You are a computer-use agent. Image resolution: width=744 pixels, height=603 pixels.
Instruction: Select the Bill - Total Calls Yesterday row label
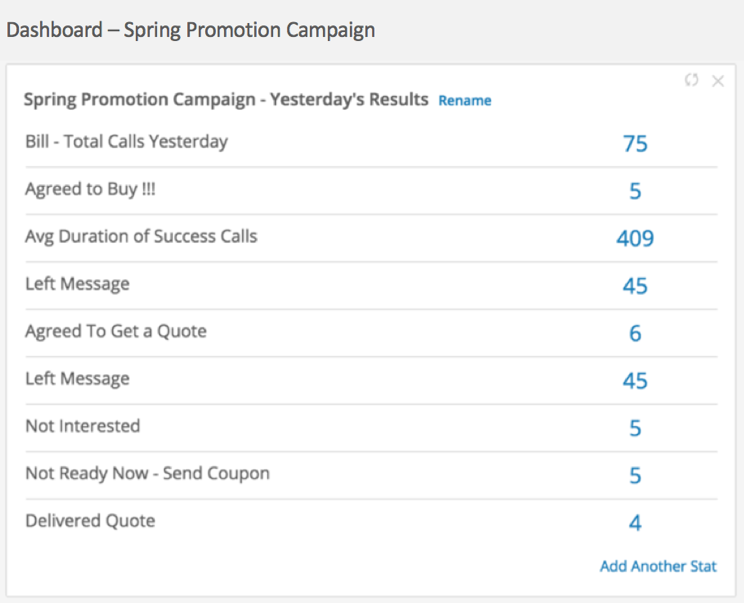(126, 142)
